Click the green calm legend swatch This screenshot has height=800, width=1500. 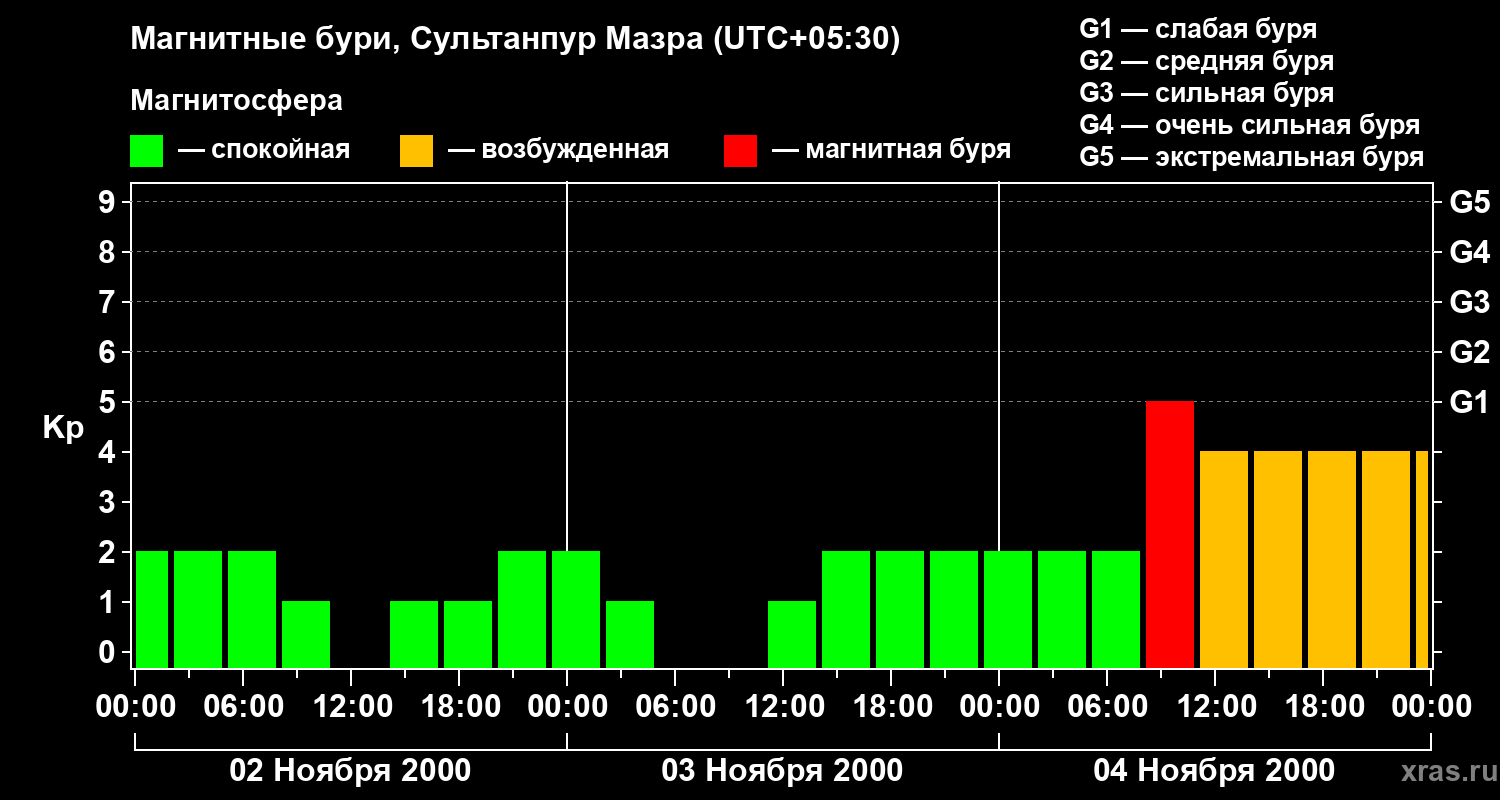coord(147,151)
